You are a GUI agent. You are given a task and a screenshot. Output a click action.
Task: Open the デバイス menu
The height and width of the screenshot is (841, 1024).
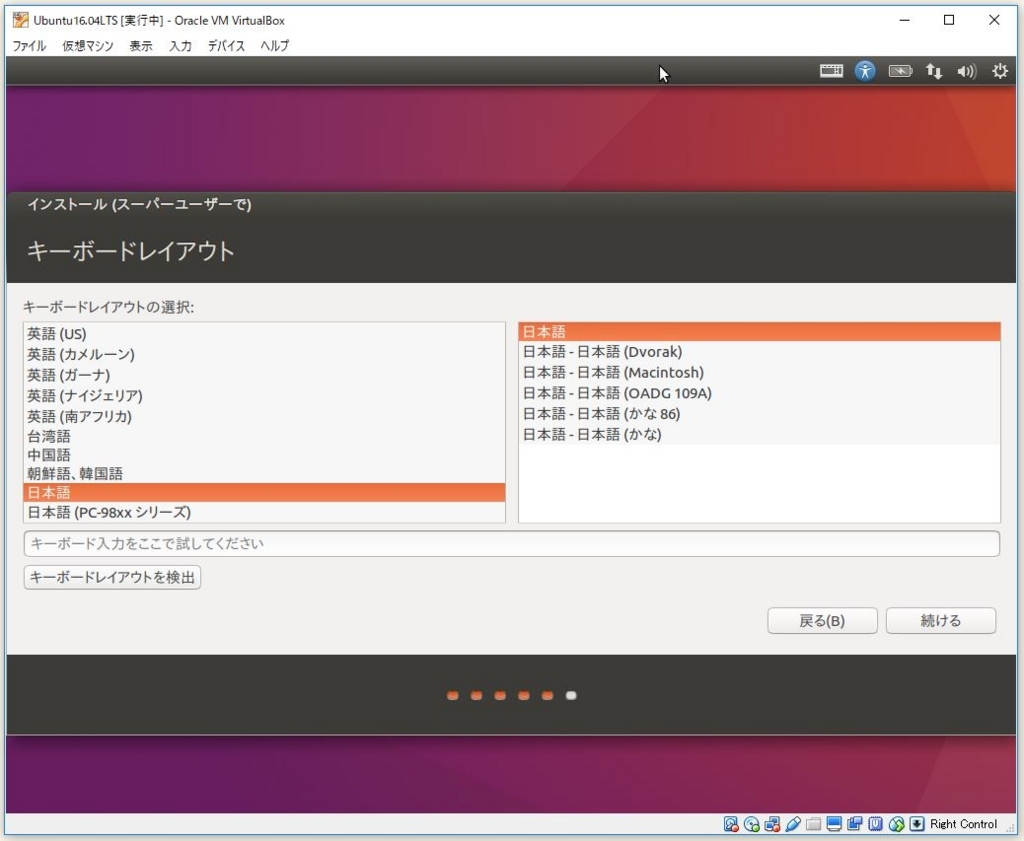click(226, 46)
